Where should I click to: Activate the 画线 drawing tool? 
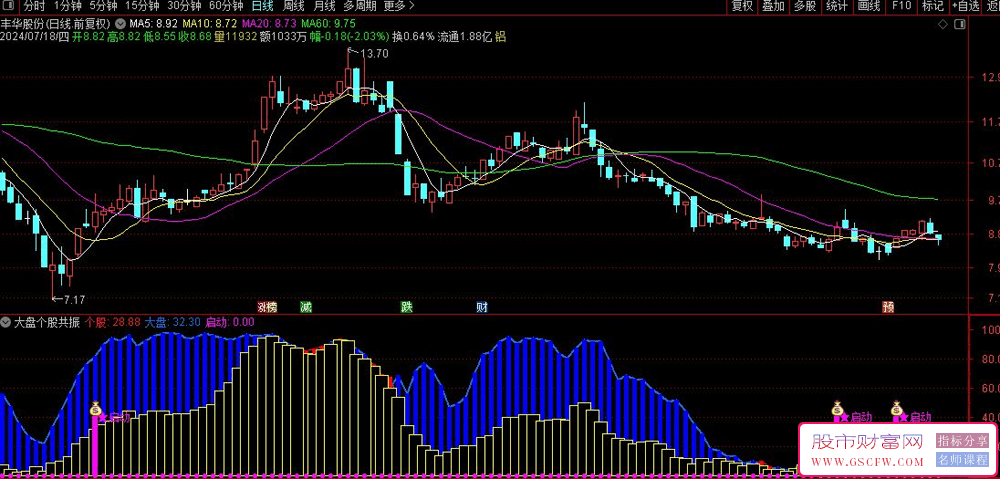click(869, 6)
